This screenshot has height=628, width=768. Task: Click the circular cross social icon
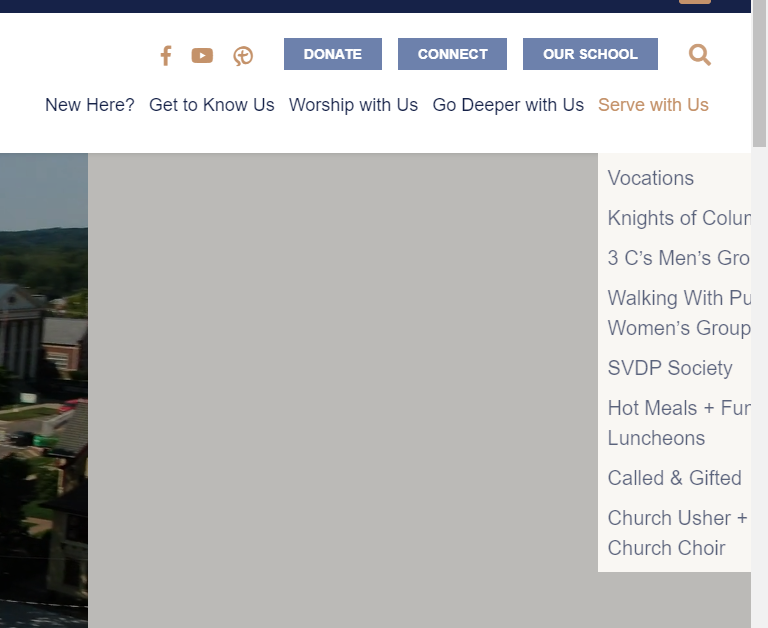[x=243, y=56]
